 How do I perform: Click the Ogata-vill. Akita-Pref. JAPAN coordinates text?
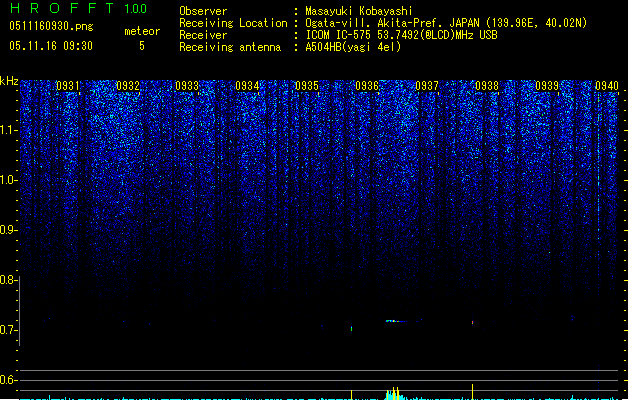tap(446, 23)
